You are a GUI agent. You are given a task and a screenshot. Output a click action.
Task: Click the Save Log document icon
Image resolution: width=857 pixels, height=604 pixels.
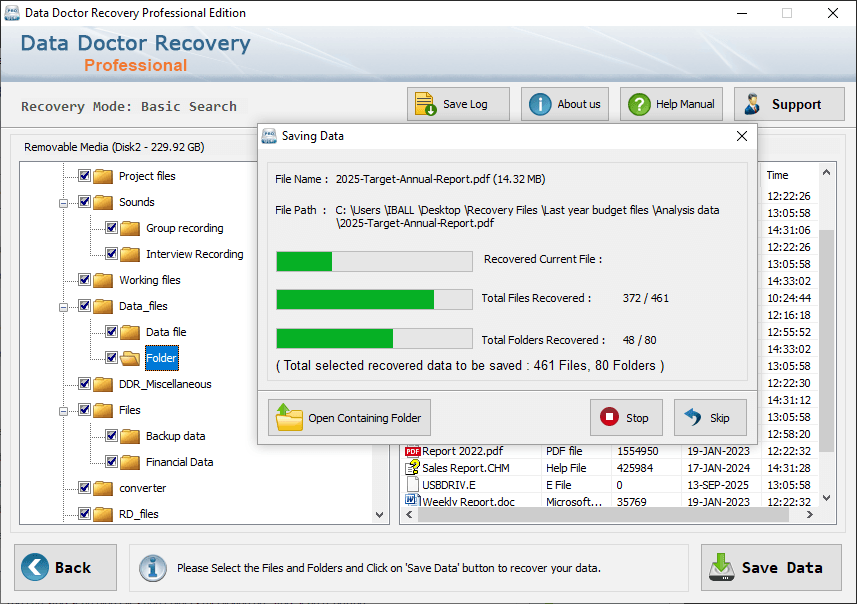tap(425, 104)
